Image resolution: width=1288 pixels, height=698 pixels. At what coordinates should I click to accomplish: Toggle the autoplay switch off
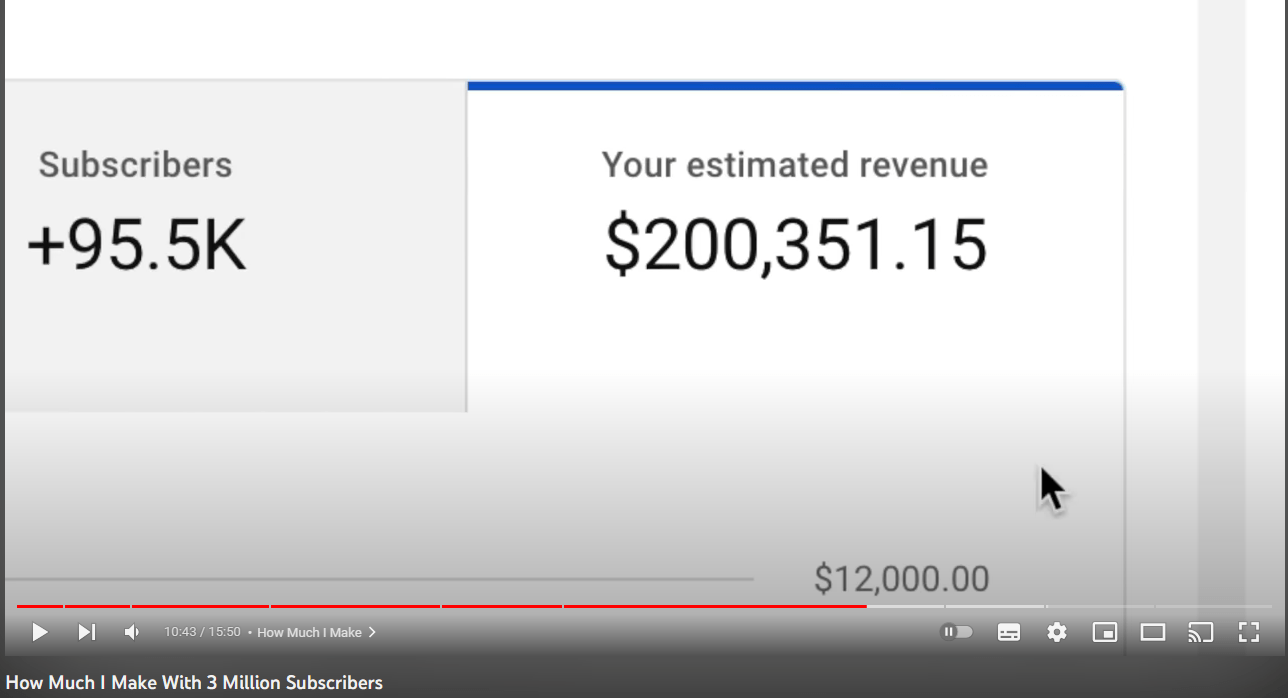tap(957, 632)
